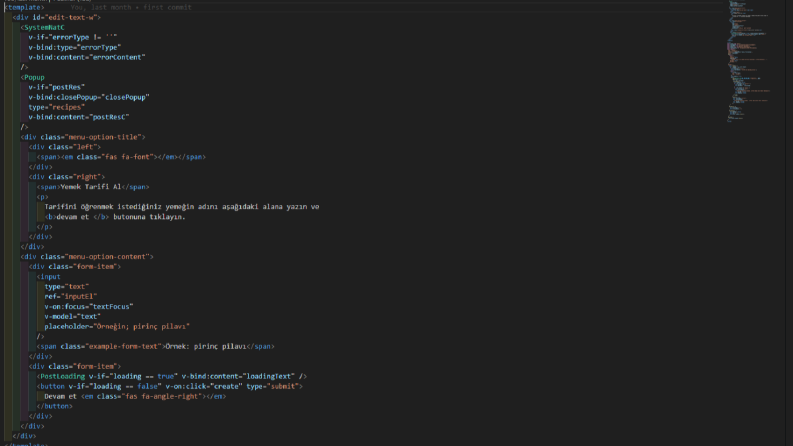Click the v-if="errorType != ''" line

click(x=73, y=37)
